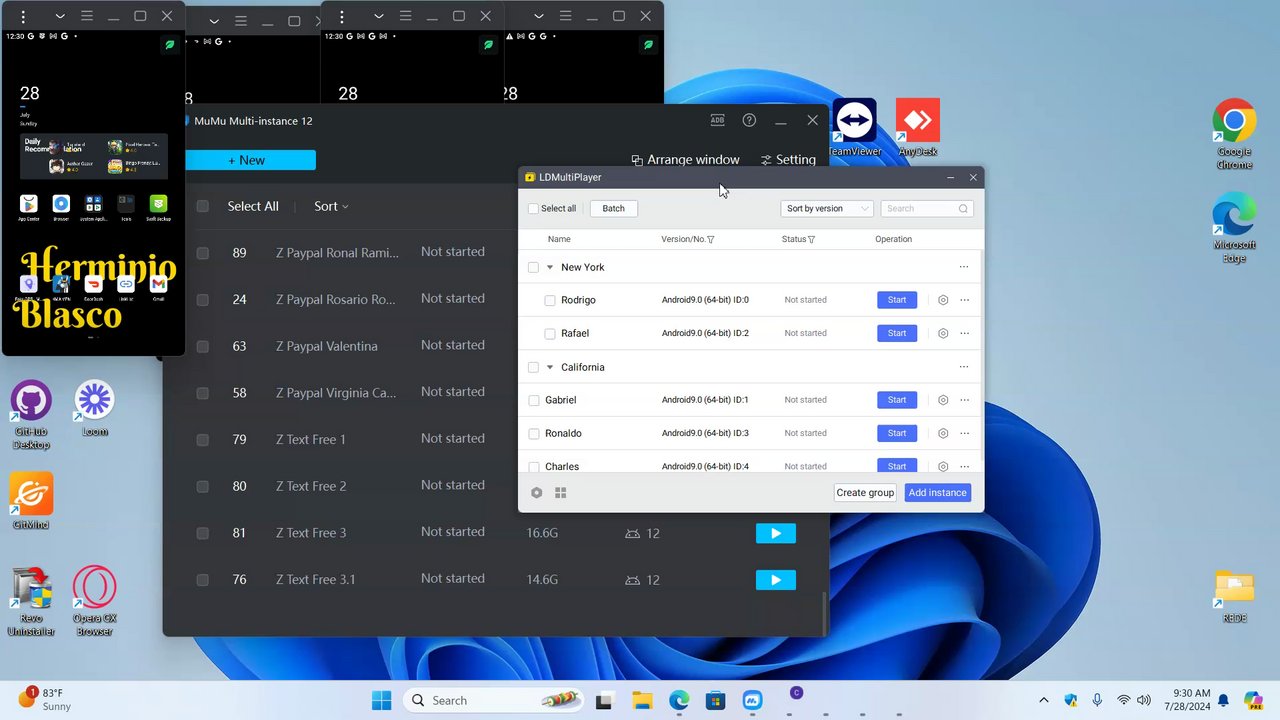Open three-dot menu of first emulator window
The width and height of the screenshot is (1280, 720).
23,16
